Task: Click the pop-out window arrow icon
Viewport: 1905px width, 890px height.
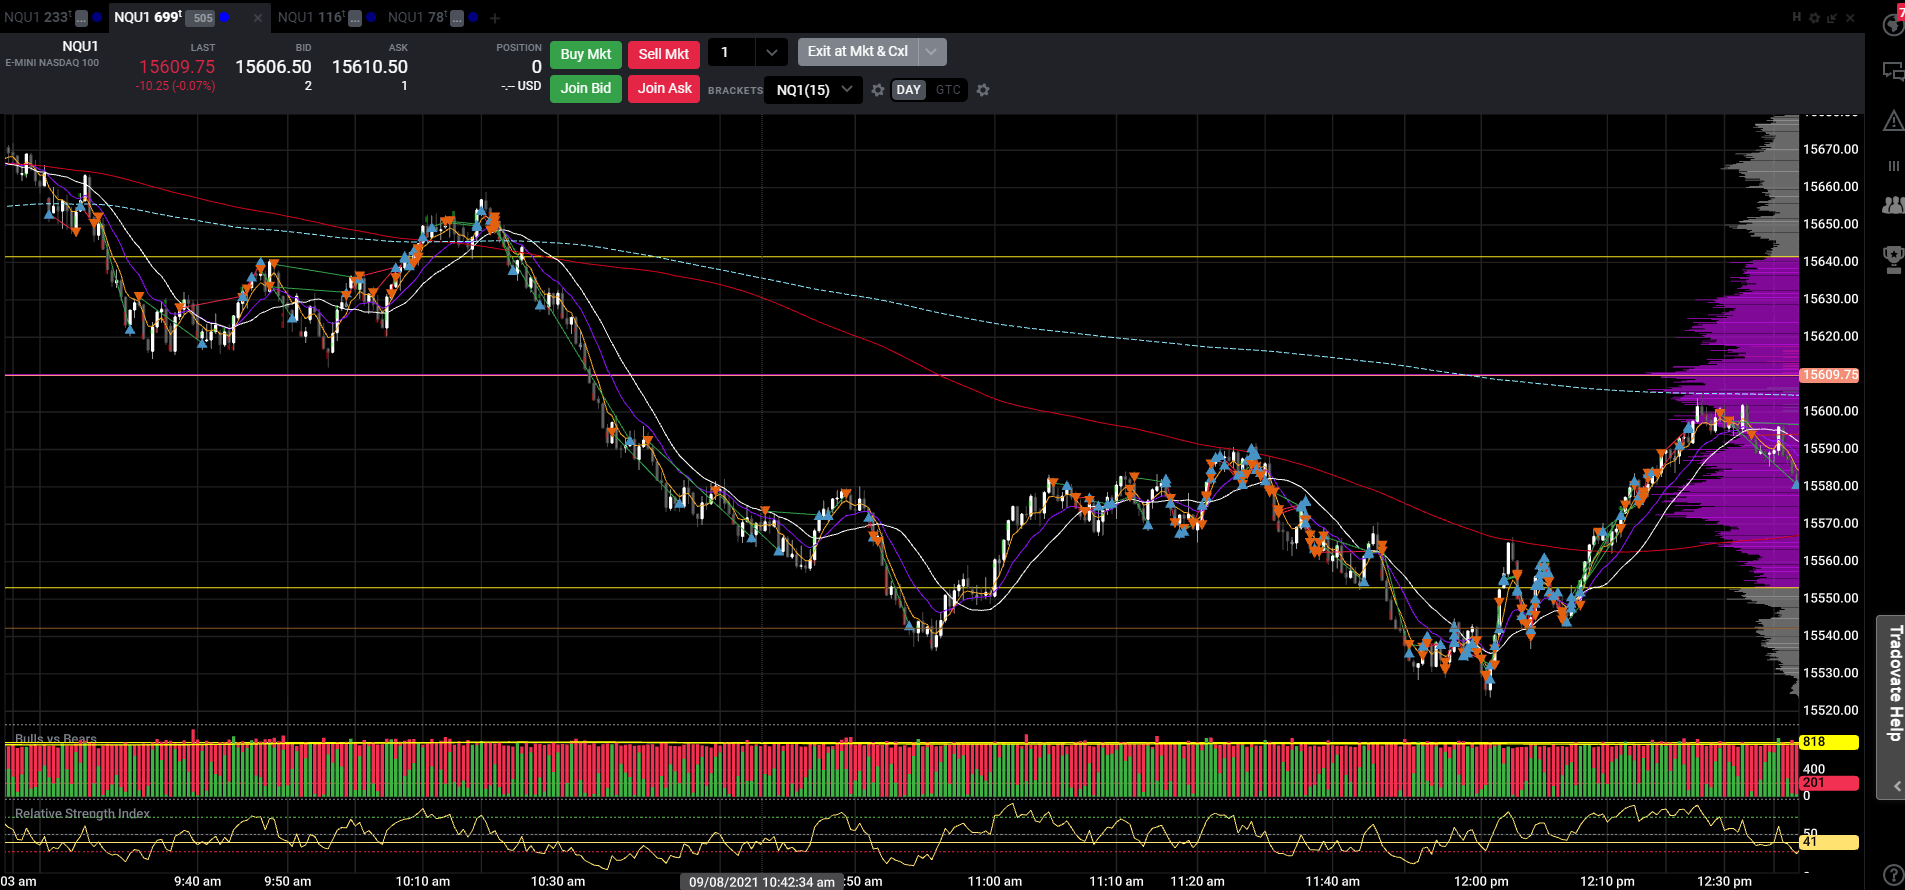Action: point(1832,18)
